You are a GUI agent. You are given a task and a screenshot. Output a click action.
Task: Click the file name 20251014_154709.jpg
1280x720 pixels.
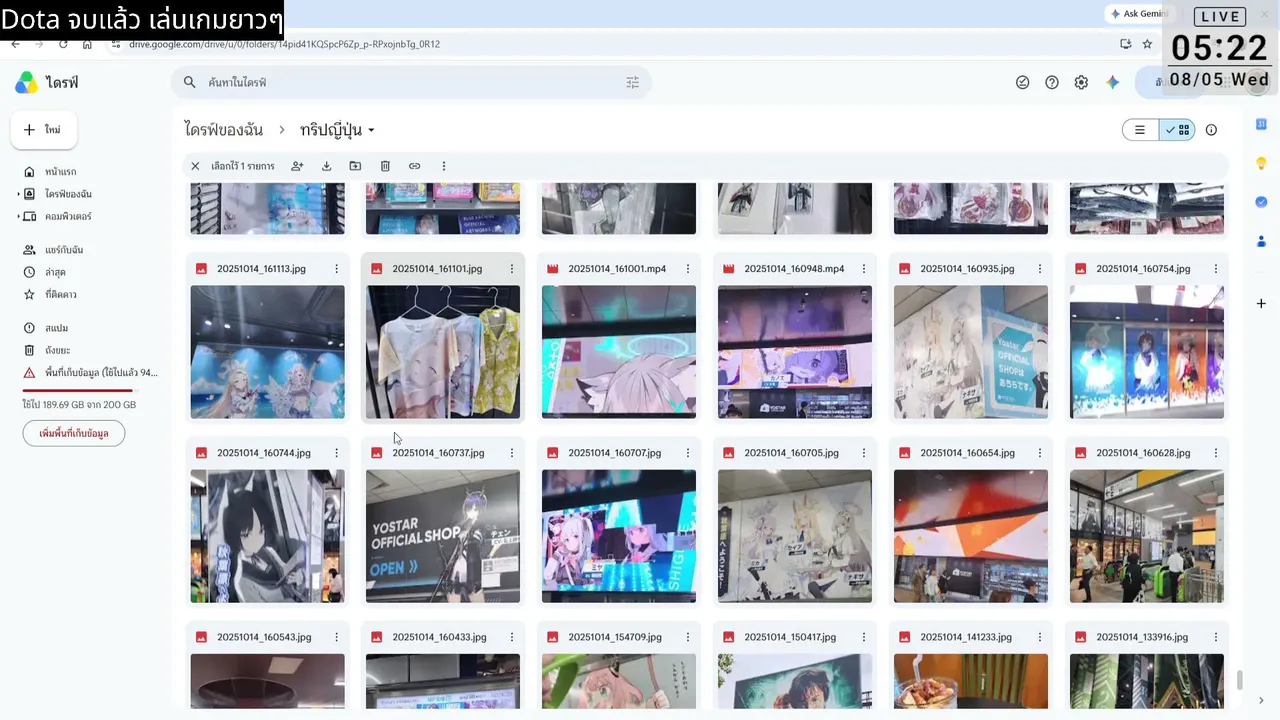point(615,637)
